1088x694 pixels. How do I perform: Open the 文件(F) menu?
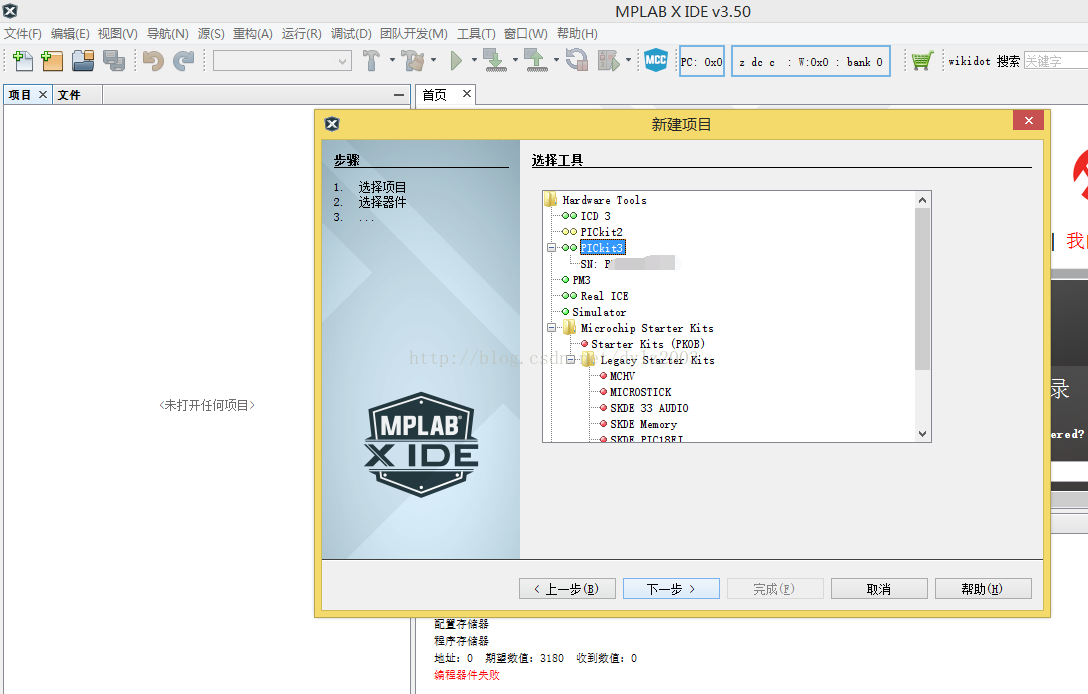pos(23,34)
